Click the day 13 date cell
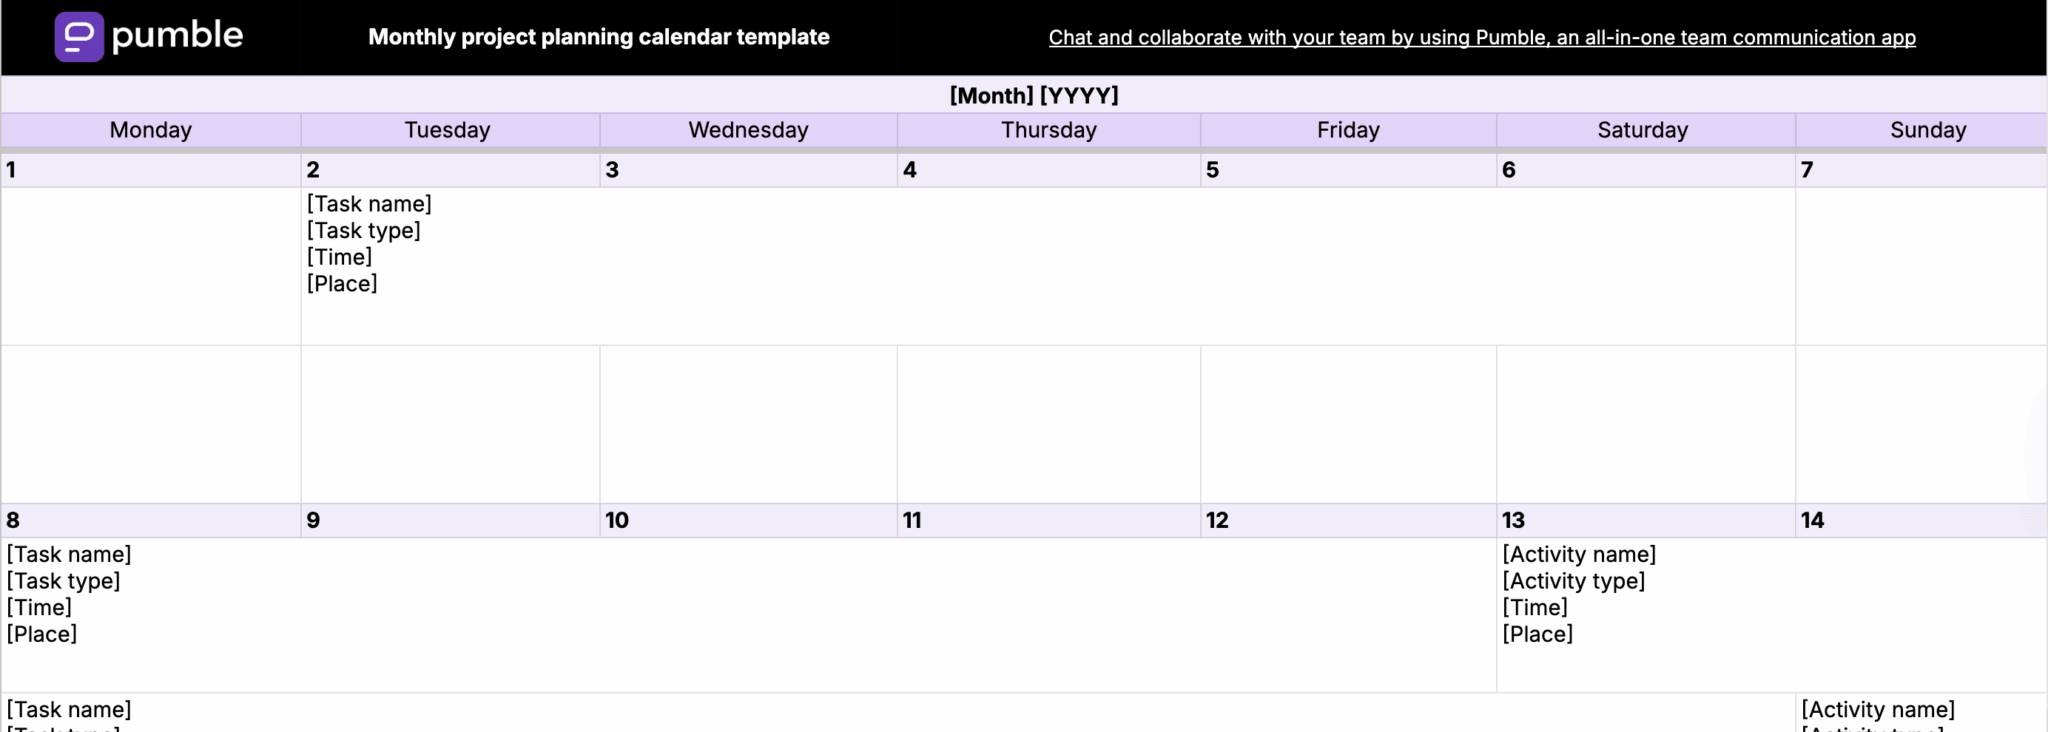2048x732 pixels. tap(1646, 520)
